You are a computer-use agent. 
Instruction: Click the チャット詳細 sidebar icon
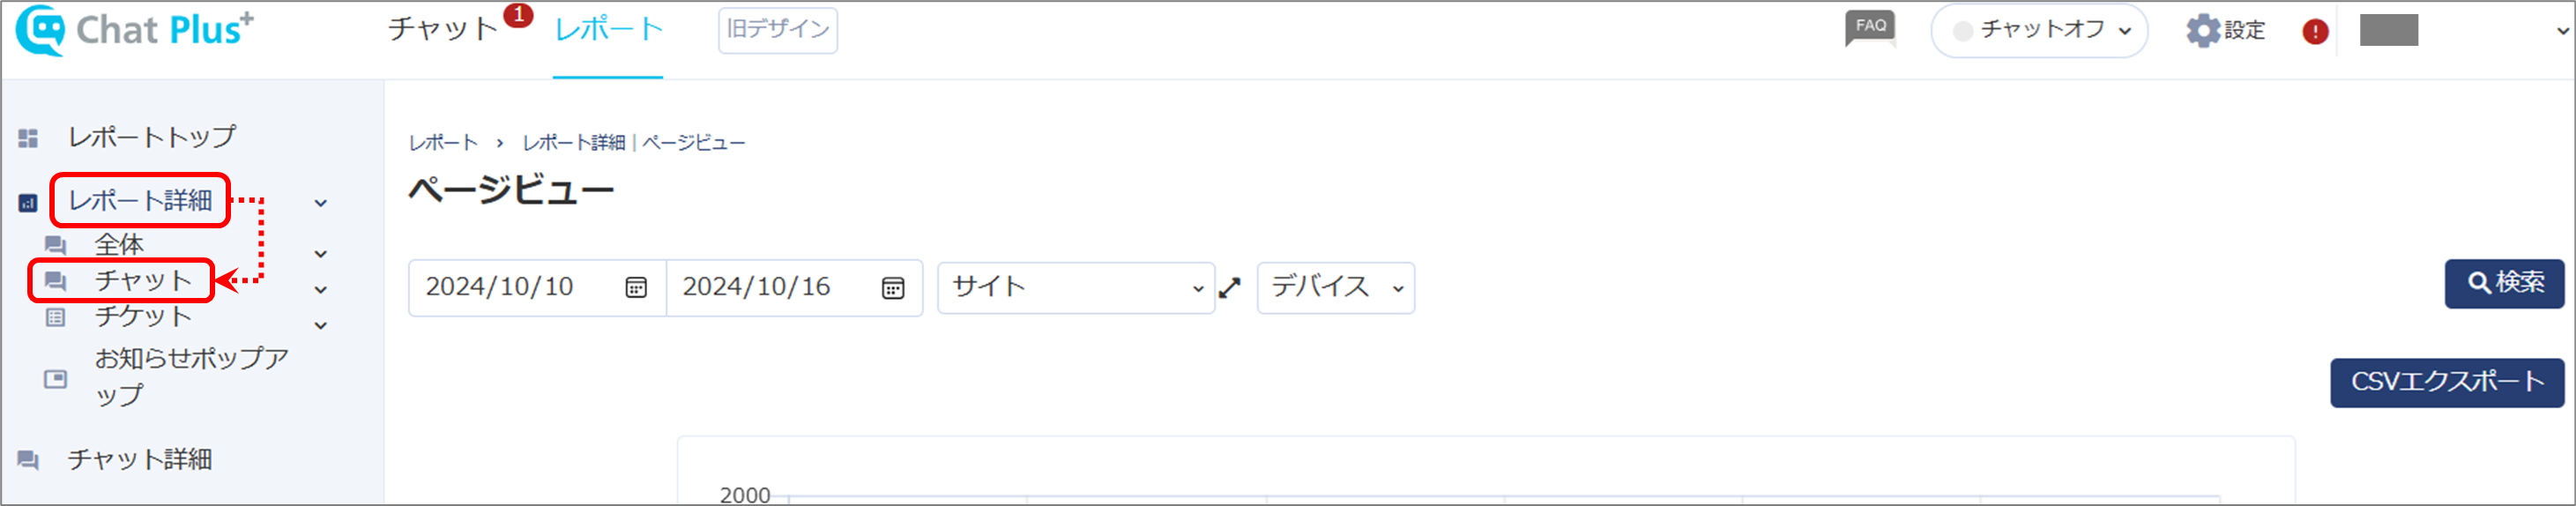28,460
